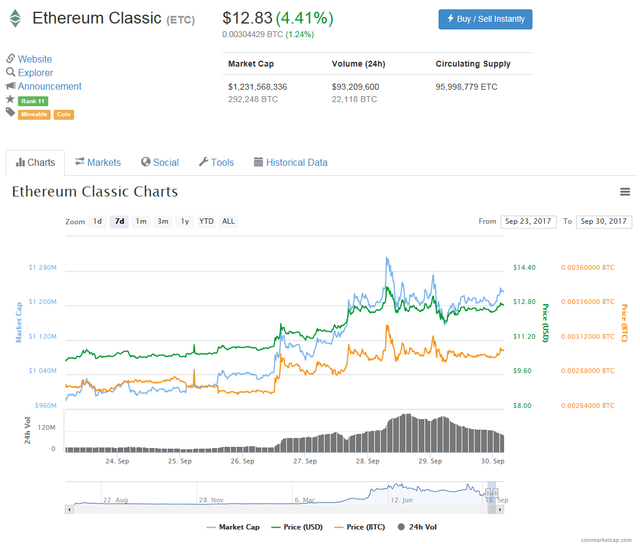Viewport: 640px width, 544px height.
Task: Click the megaphone icon beside Announcement
Action: click(11, 86)
